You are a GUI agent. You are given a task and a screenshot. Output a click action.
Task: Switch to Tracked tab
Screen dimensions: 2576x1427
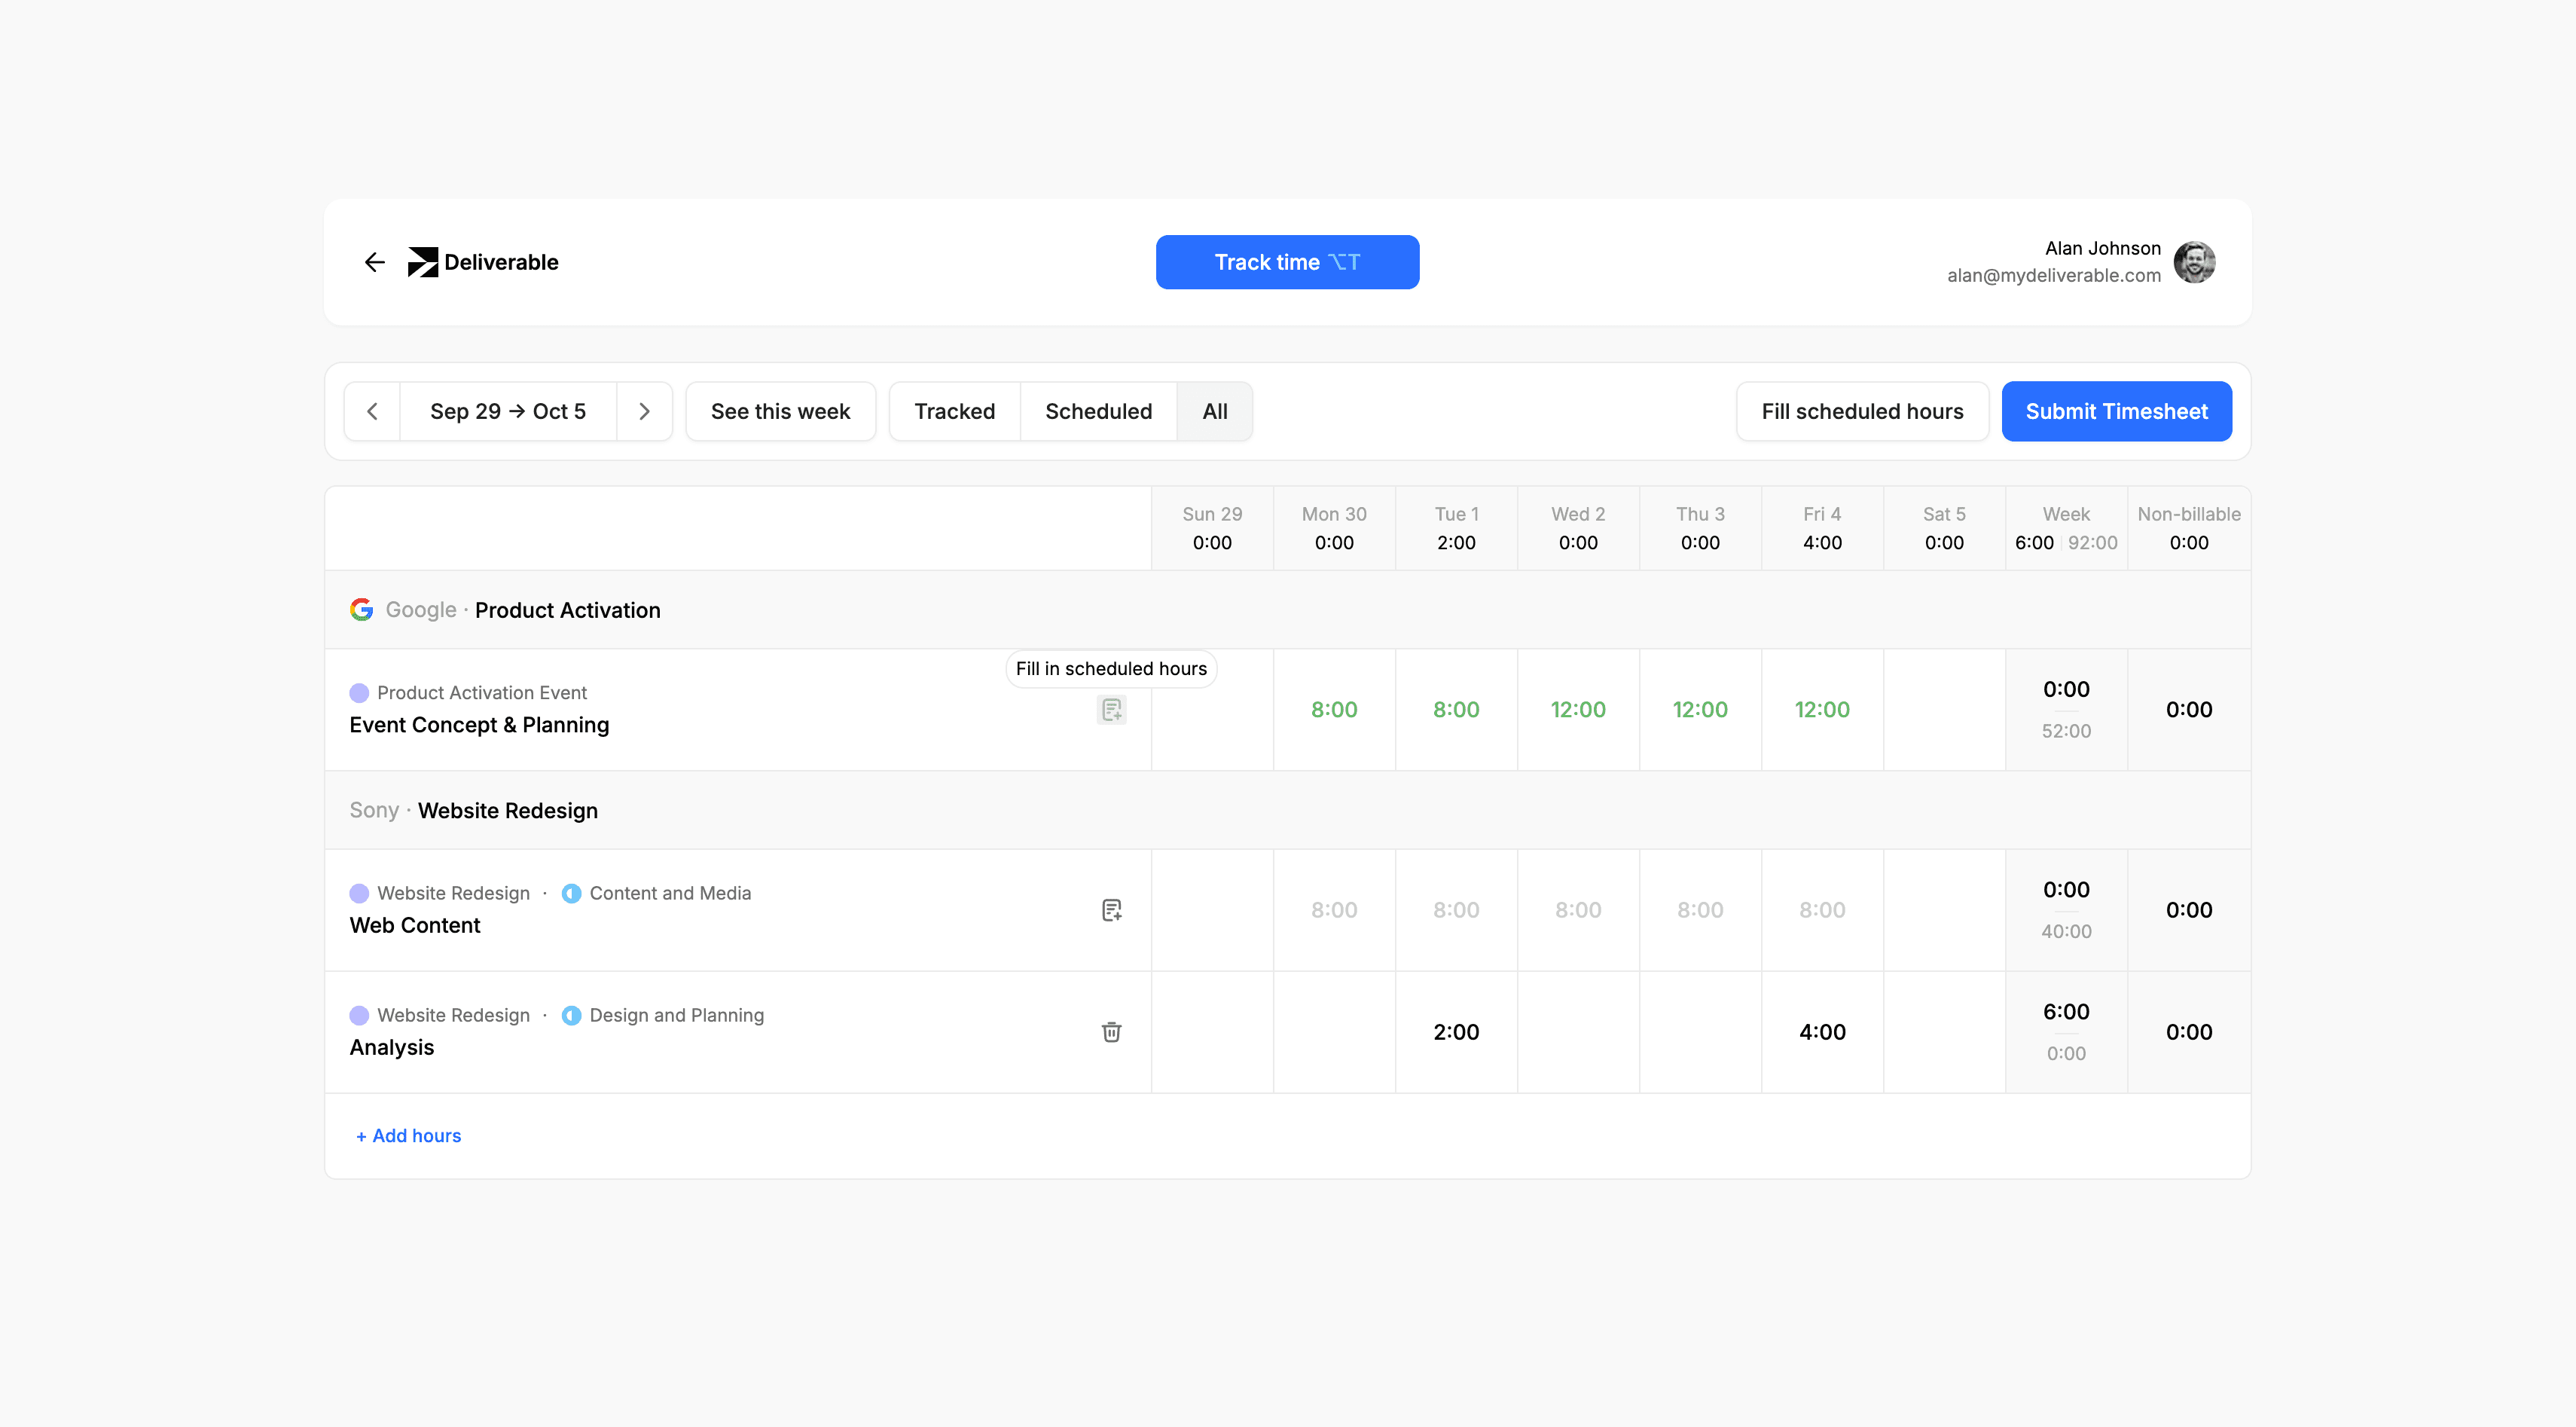pyautogui.click(x=954, y=411)
